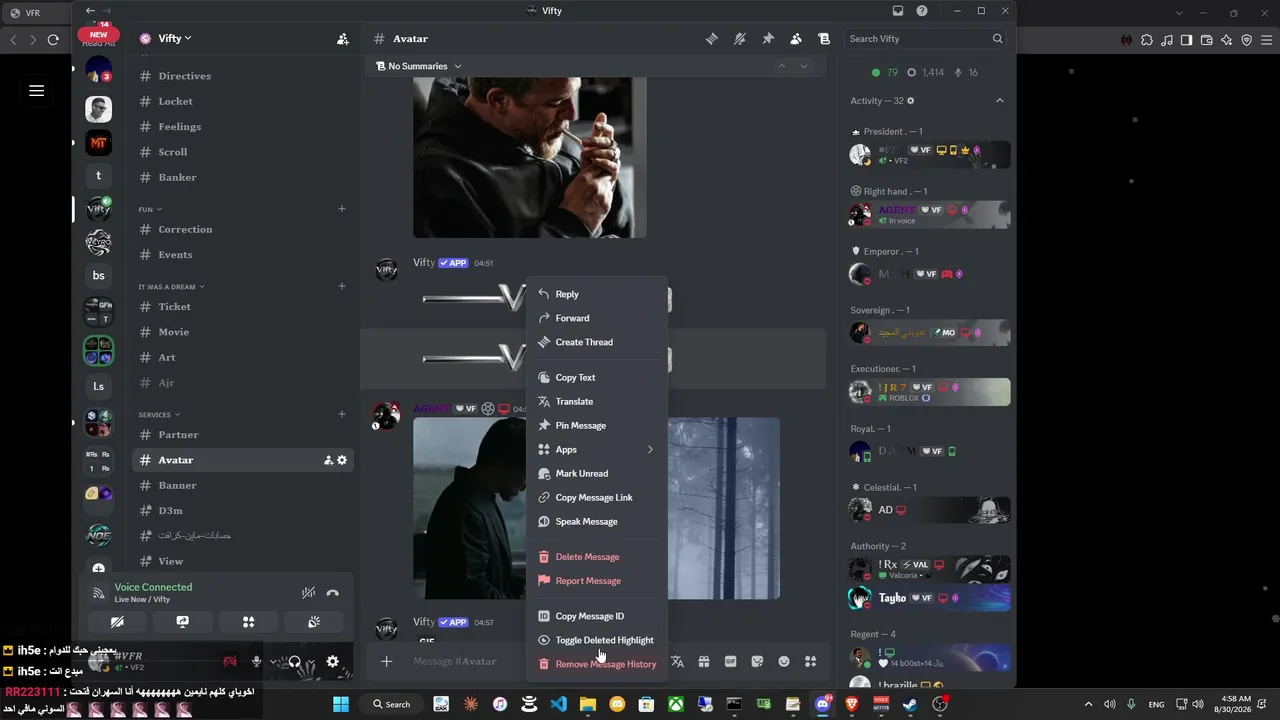Image resolution: width=1280 pixels, height=720 pixels.
Task: Click Copy Message ID entry
Action: 596,616
